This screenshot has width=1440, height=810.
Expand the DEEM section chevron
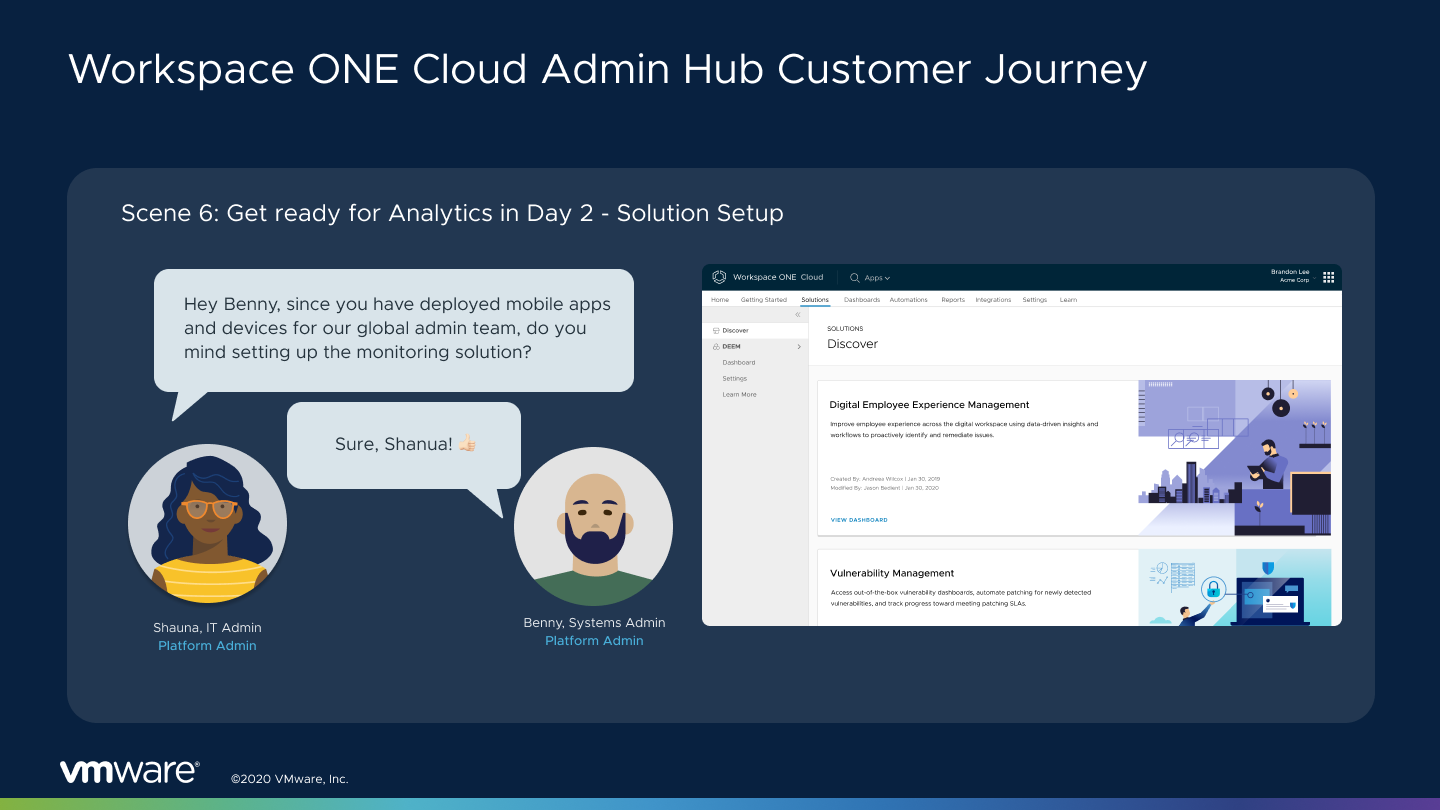[x=799, y=347]
